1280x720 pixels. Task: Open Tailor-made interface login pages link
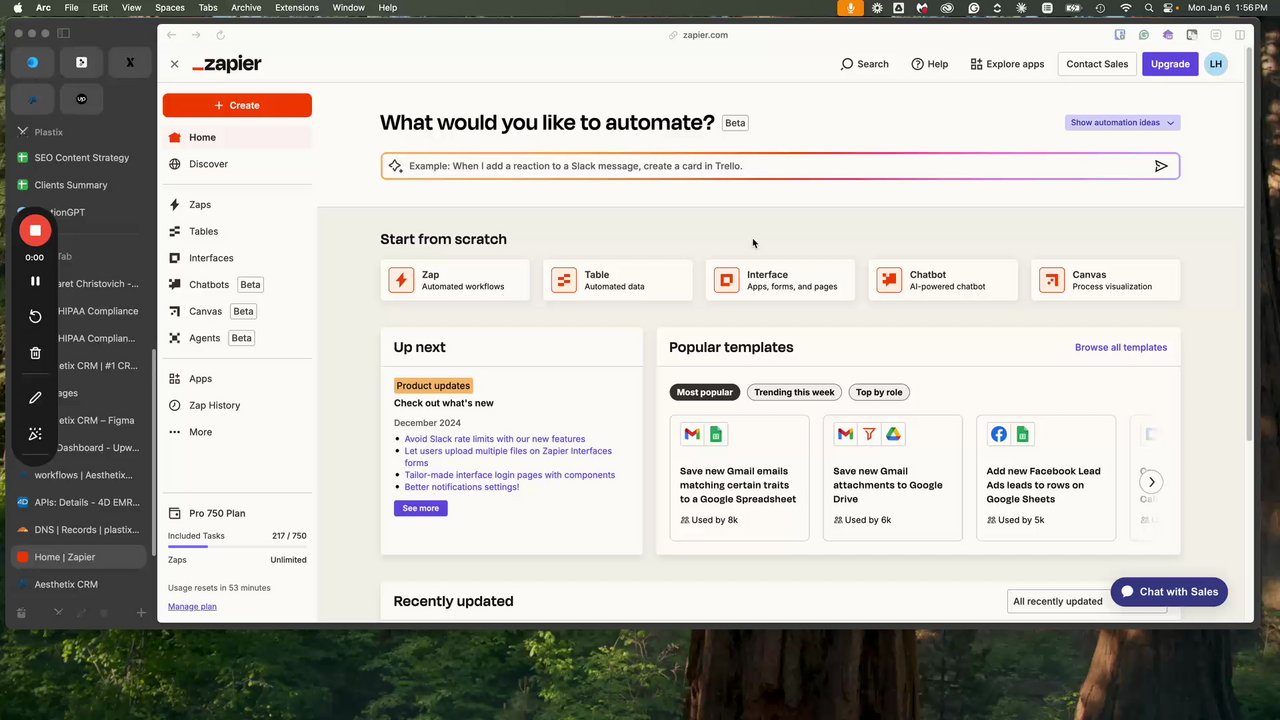click(x=510, y=475)
